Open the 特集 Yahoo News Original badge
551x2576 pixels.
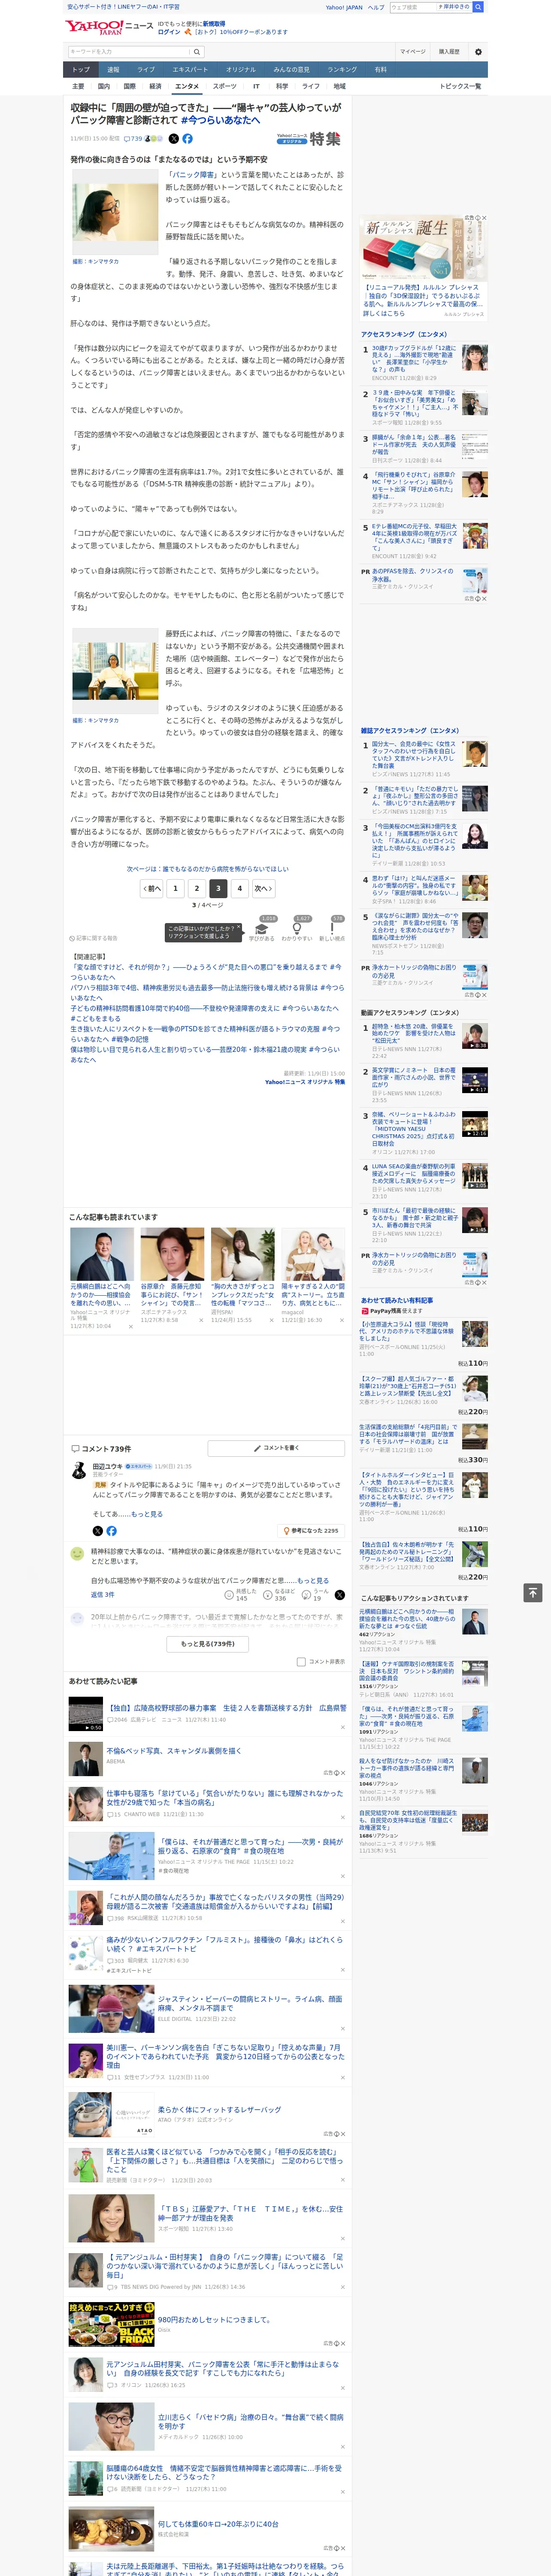click(309, 139)
